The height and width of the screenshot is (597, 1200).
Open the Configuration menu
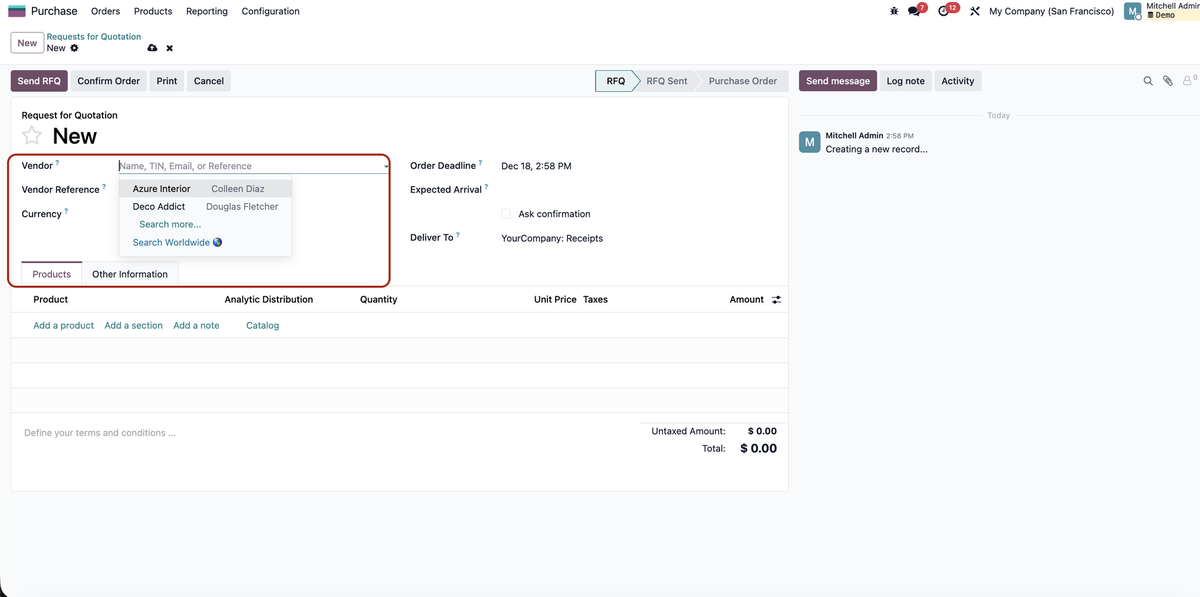270,11
